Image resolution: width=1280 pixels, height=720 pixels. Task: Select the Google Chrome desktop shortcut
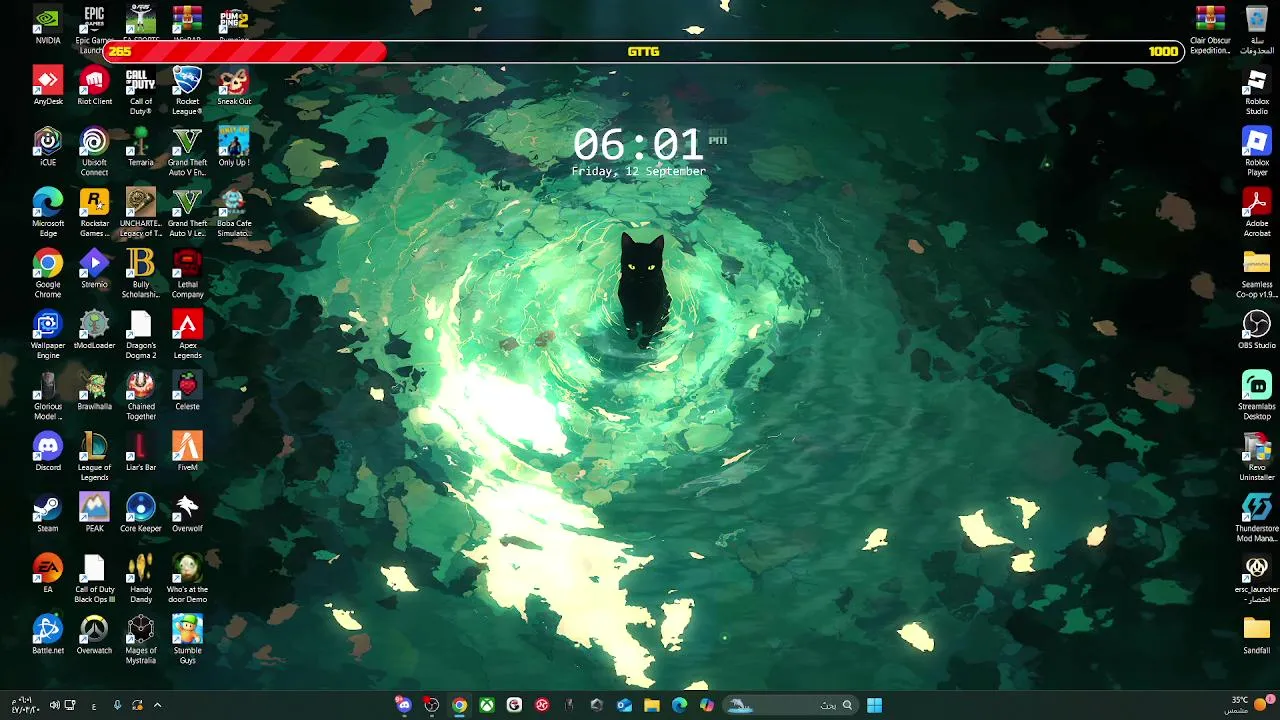pos(47,274)
